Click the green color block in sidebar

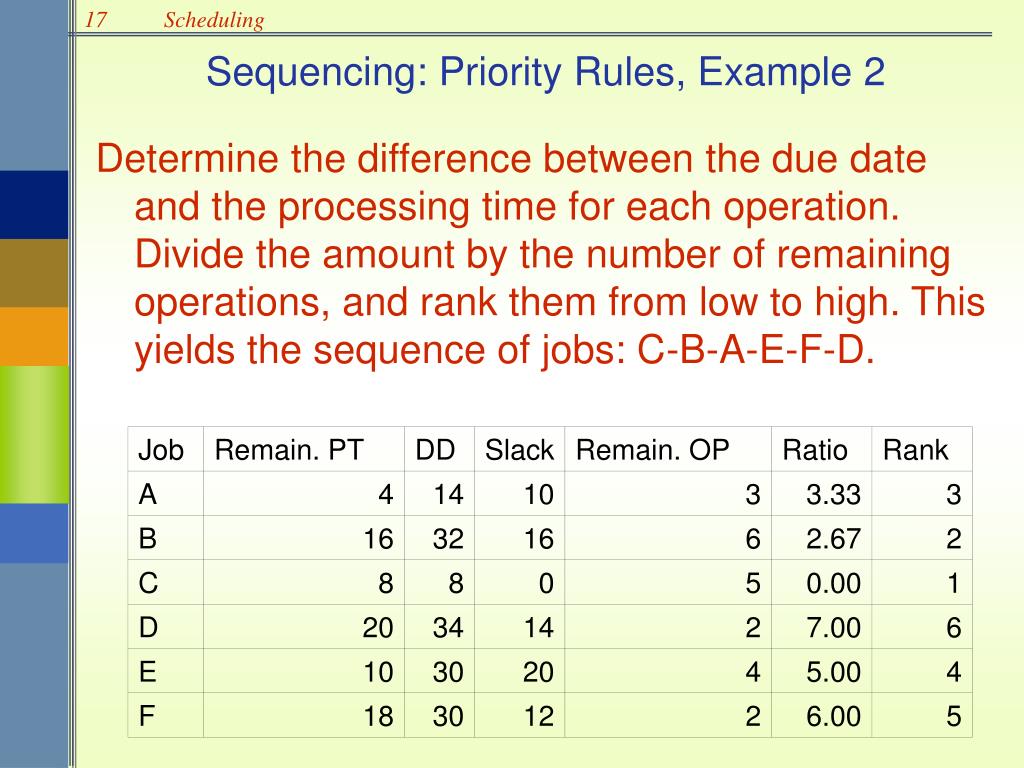tap(34, 434)
